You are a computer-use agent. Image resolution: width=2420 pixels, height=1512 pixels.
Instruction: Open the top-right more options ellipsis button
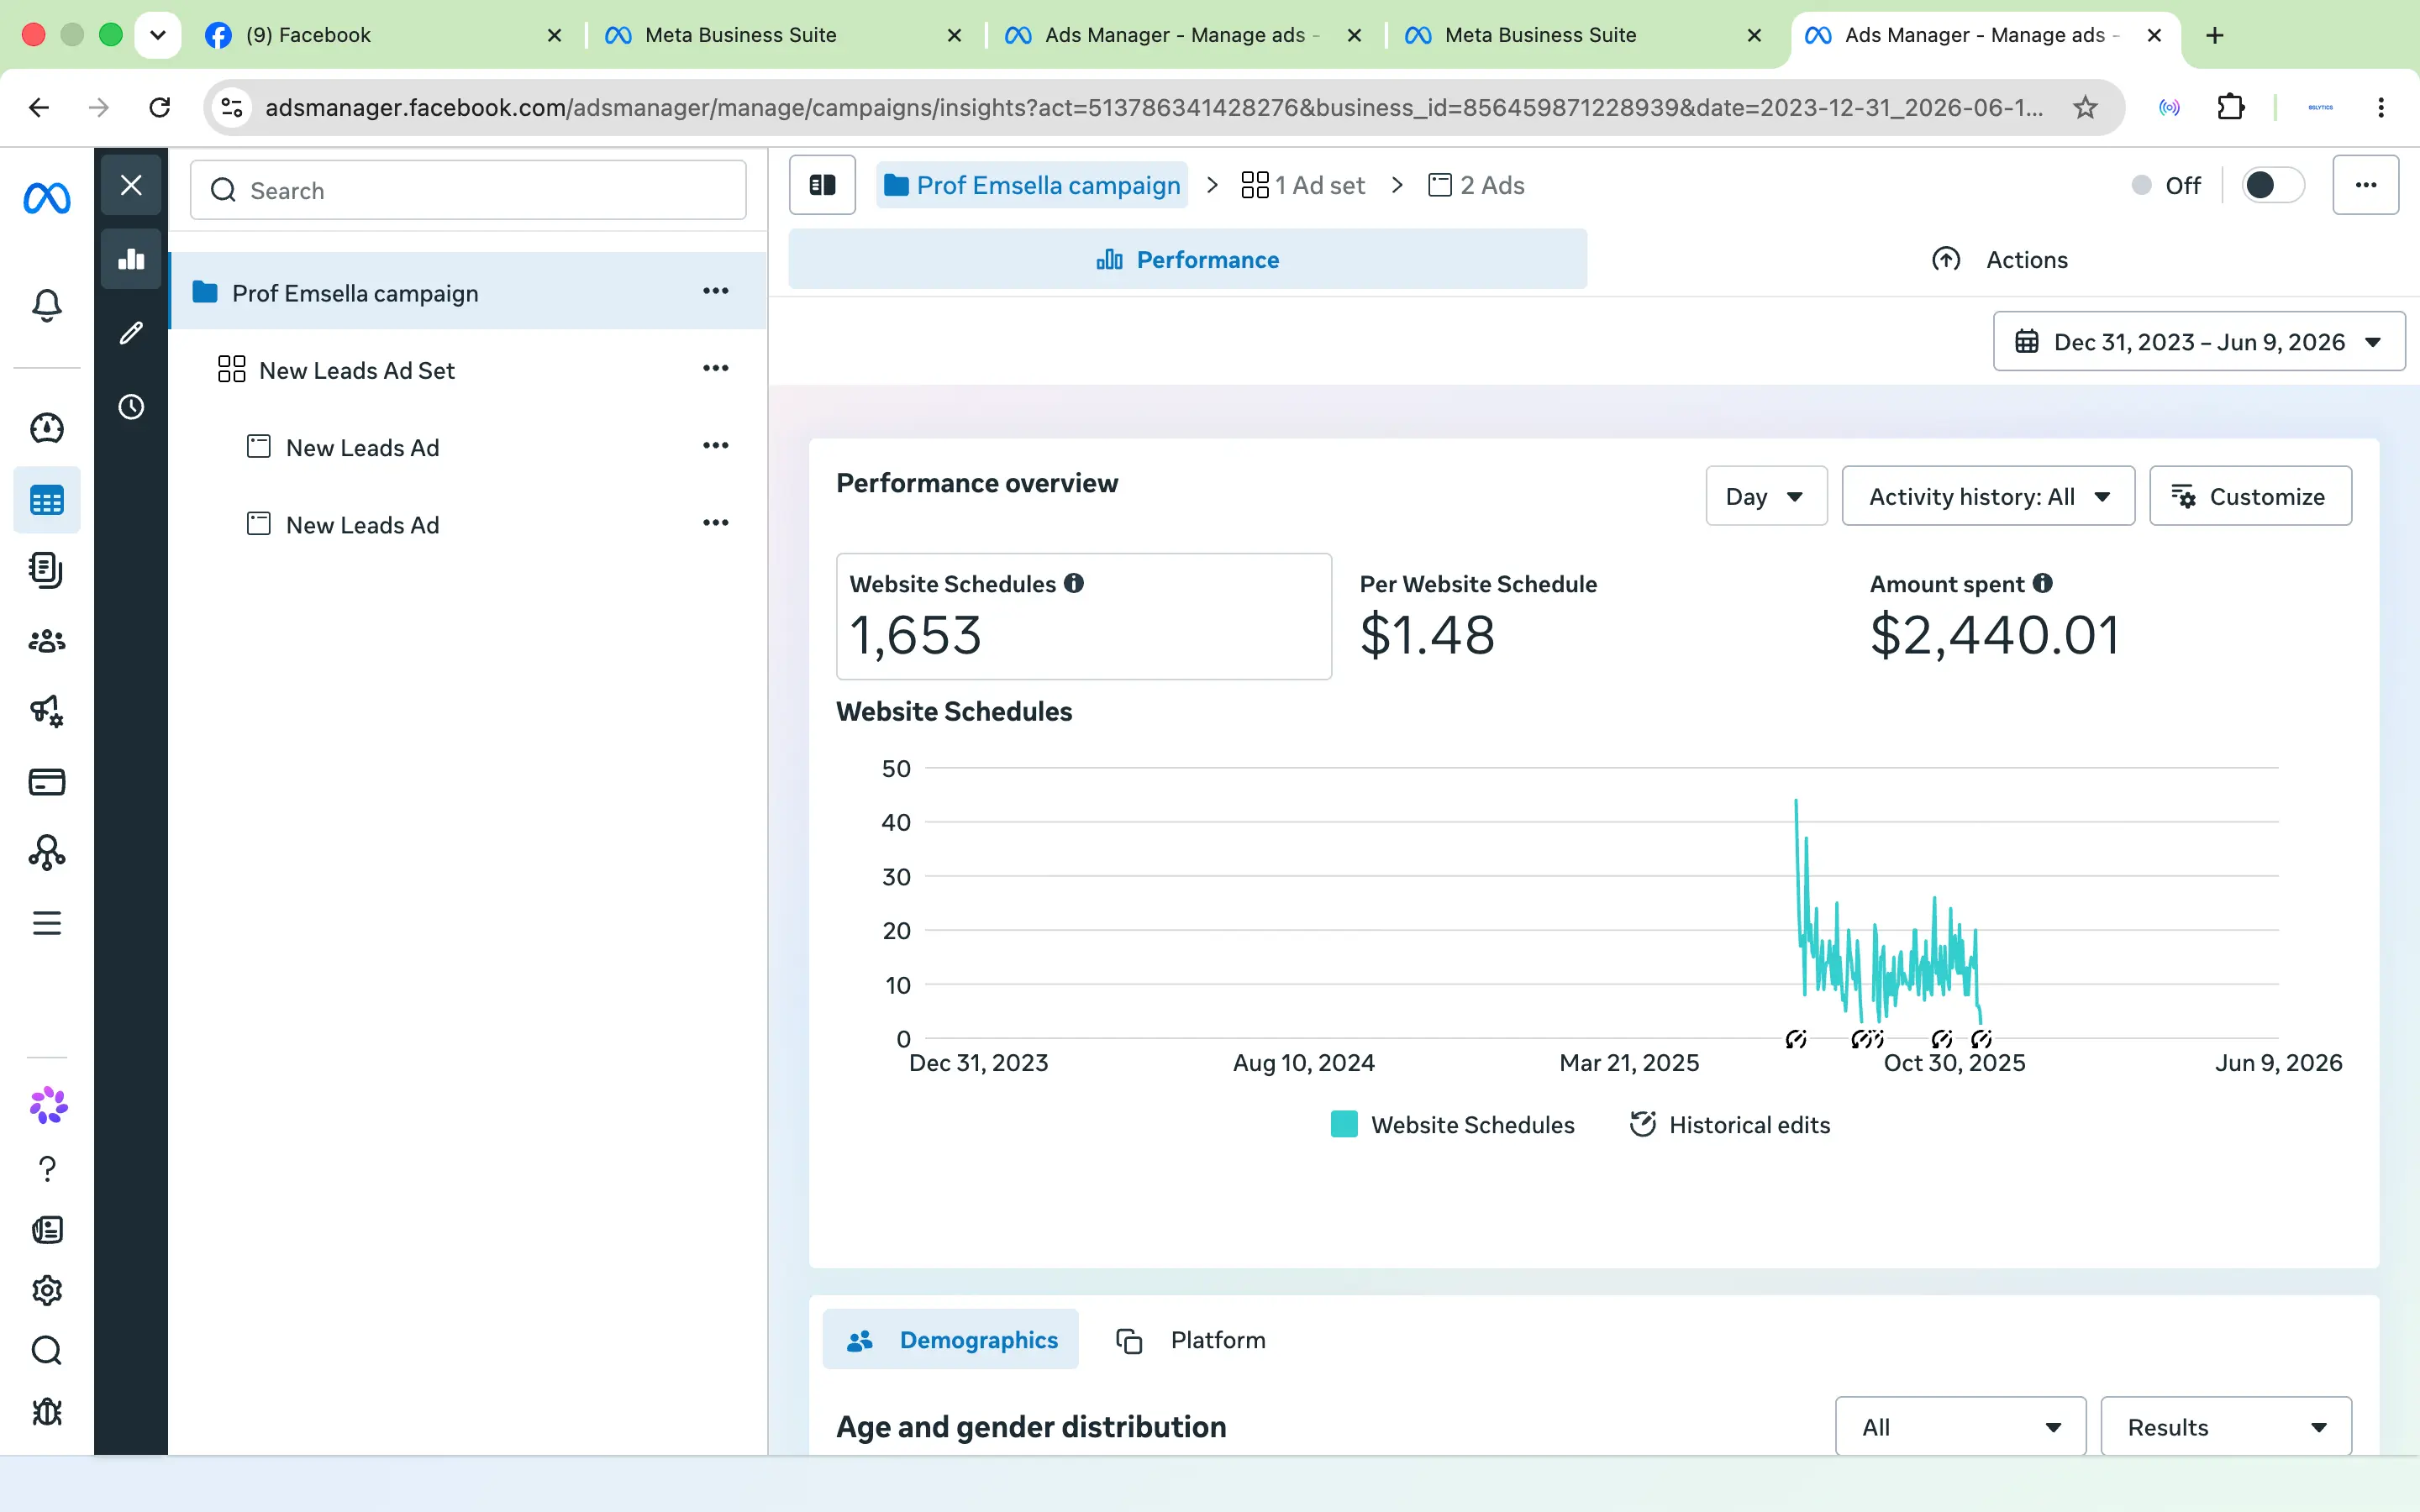2365,185
